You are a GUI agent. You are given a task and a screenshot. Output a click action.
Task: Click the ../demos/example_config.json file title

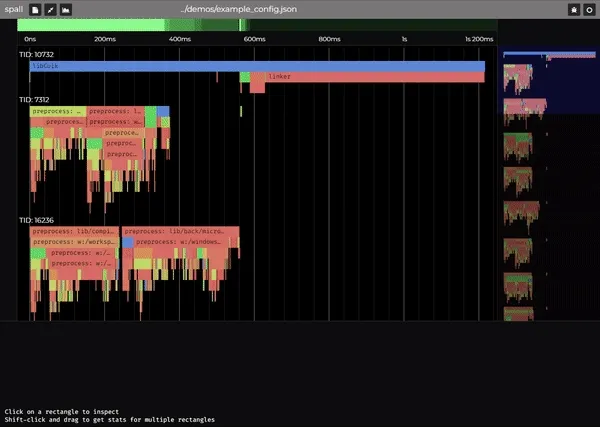pos(239,9)
